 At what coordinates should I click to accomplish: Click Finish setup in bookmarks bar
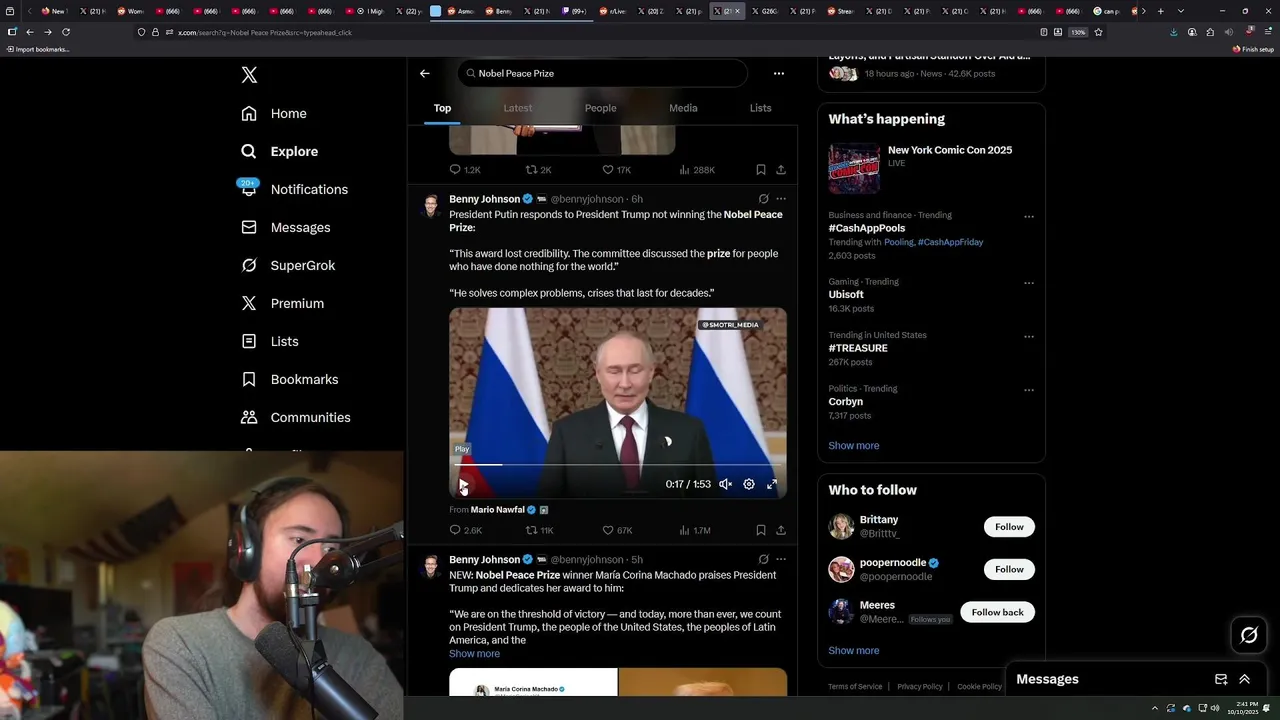pos(1253,49)
